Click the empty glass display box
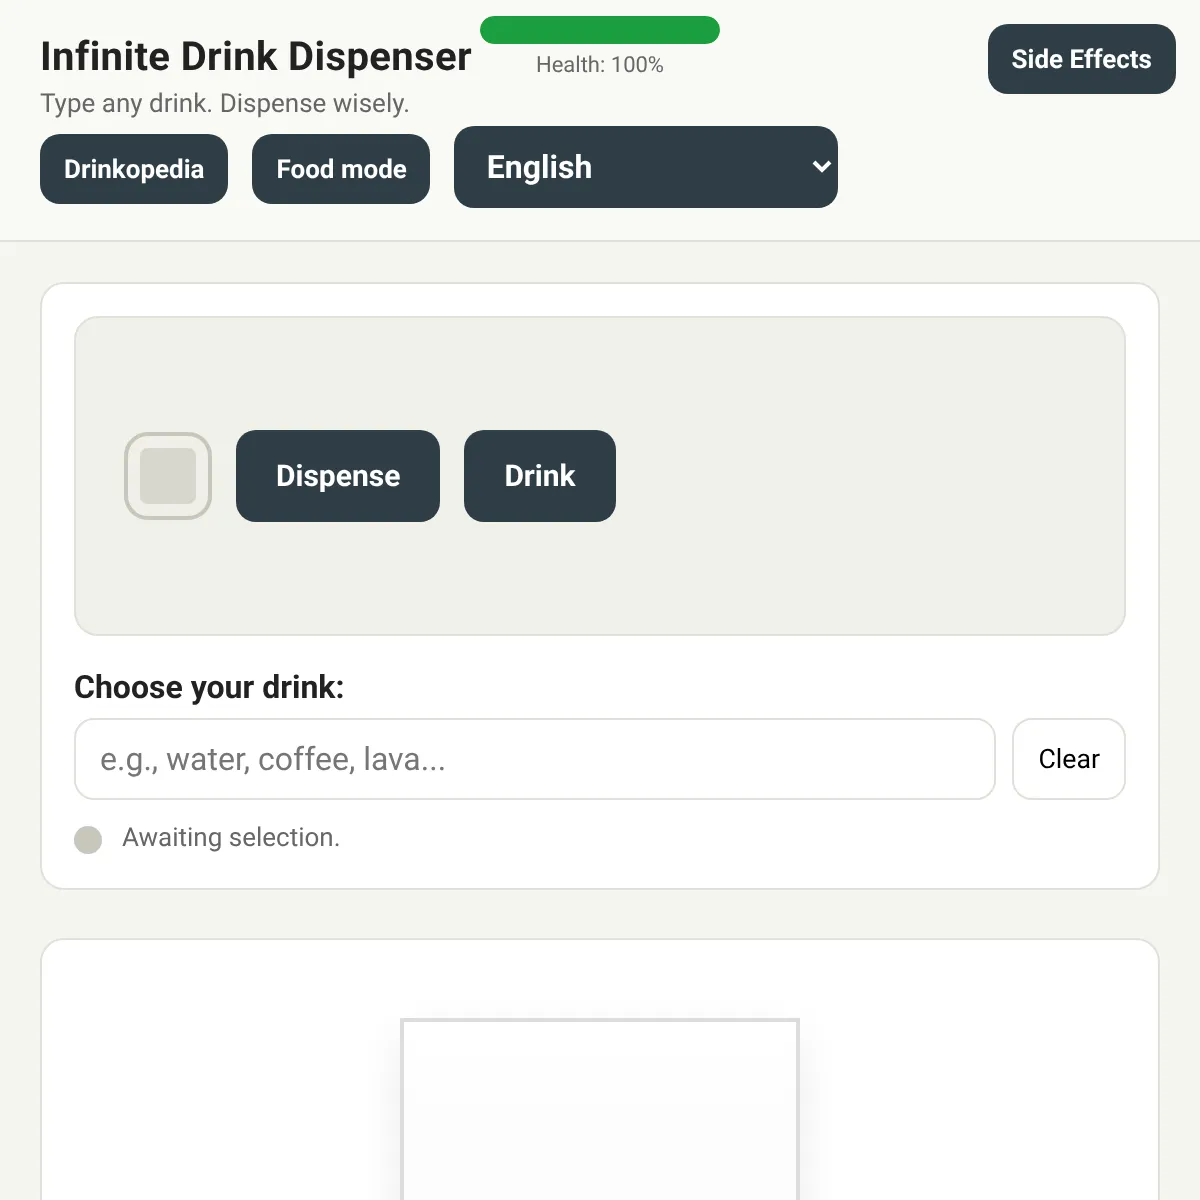 click(x=600, y=1109)
